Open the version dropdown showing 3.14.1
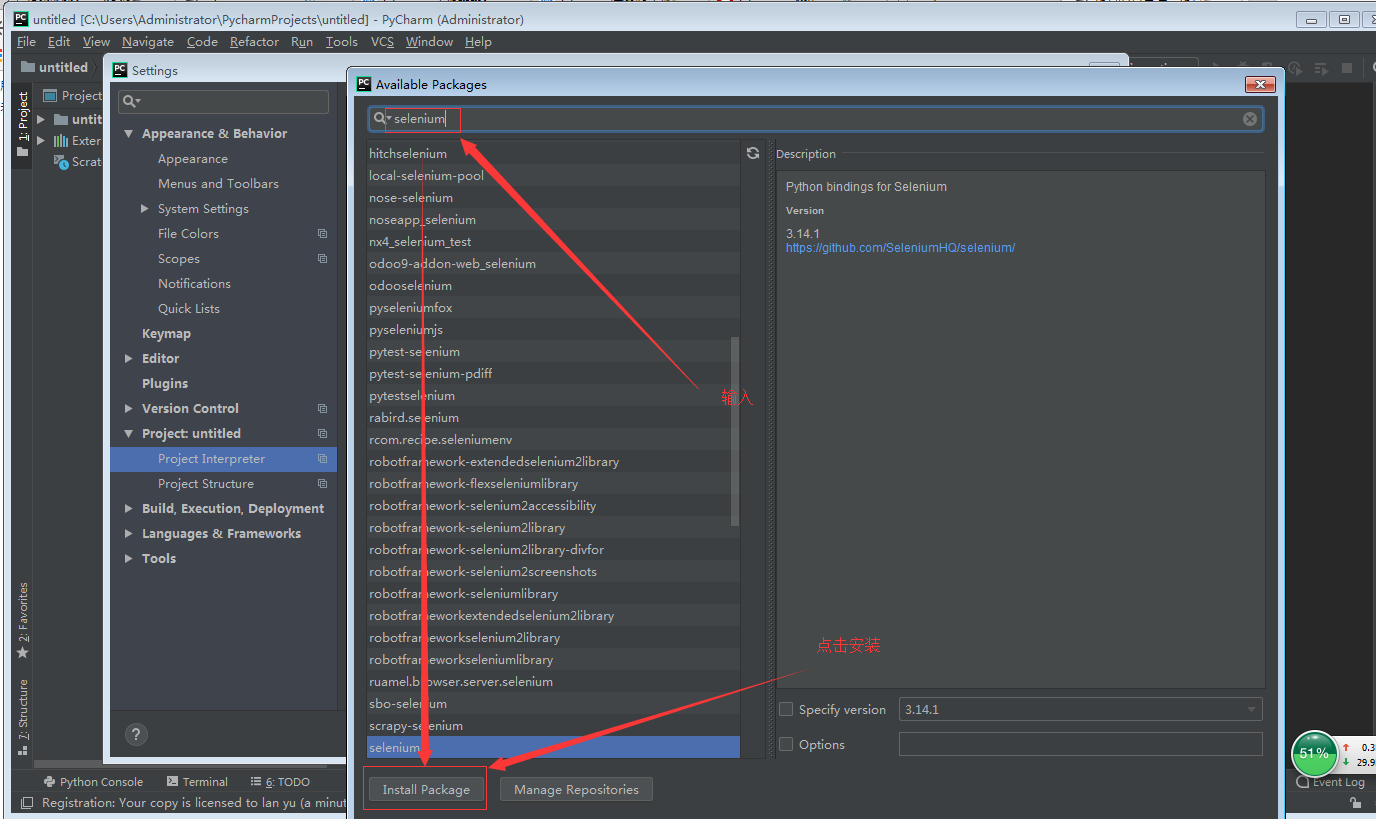Image resolution: width=1376 pixels, height=819 pixels. pyautogui.click(x=1080, y=709)
